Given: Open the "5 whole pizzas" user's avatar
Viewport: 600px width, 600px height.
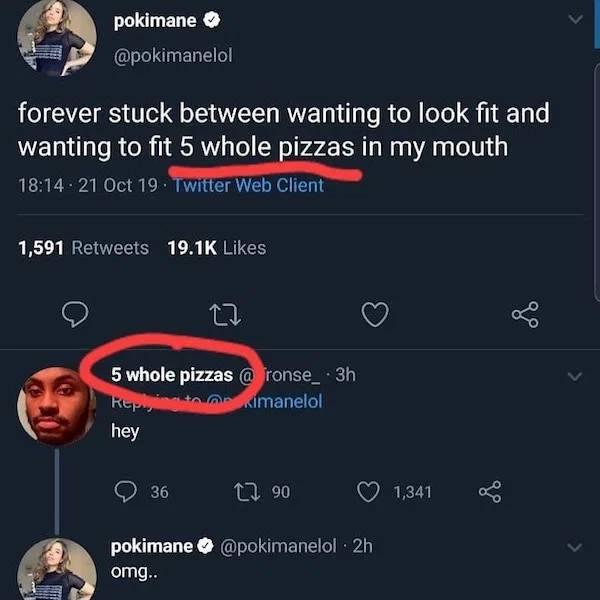Looking at the screenshot, I should click(x=55, y=404).
